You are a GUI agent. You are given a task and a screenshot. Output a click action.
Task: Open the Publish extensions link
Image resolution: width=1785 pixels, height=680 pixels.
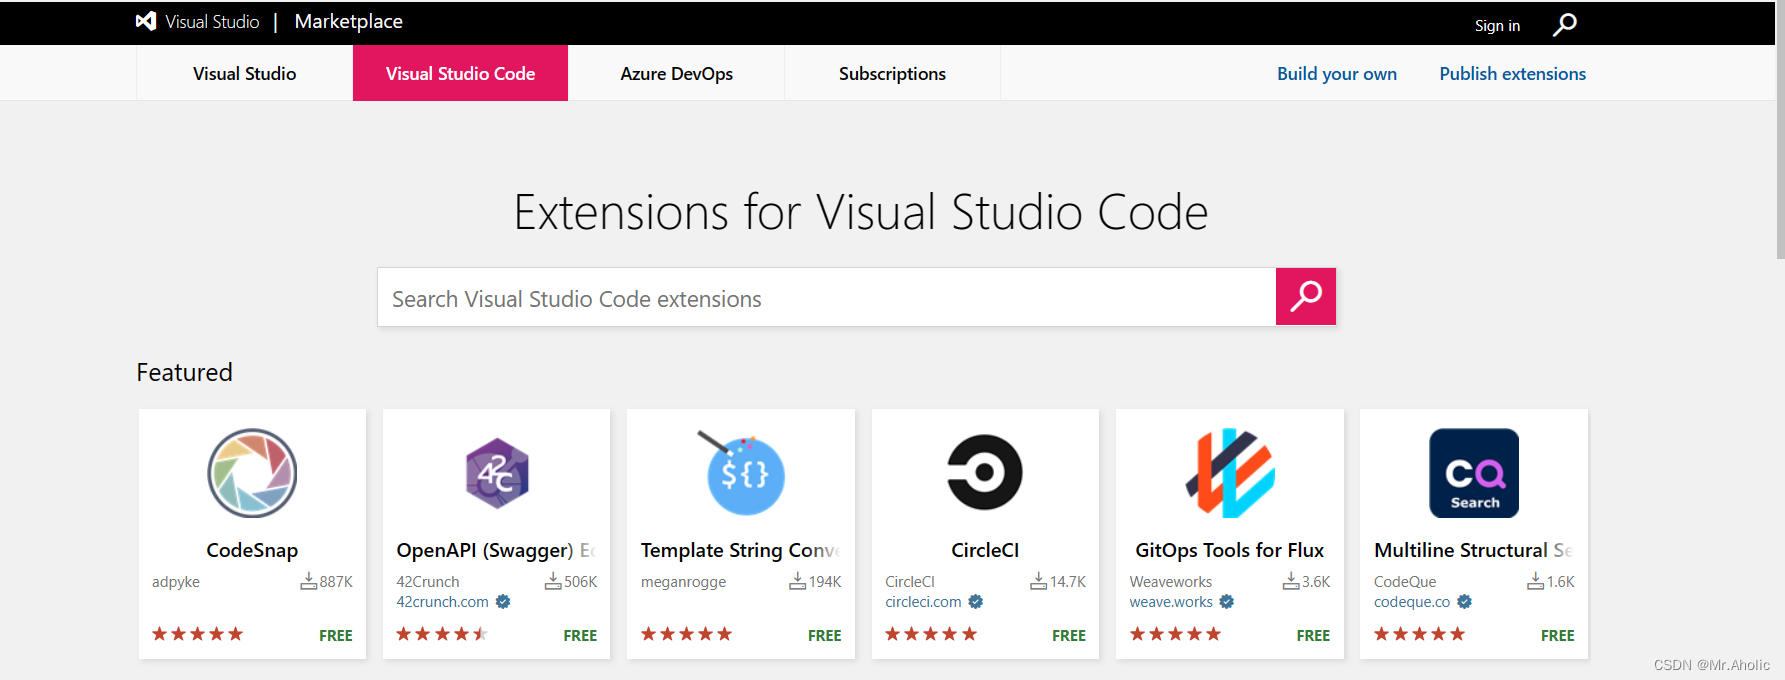[x=1512, y=73]
